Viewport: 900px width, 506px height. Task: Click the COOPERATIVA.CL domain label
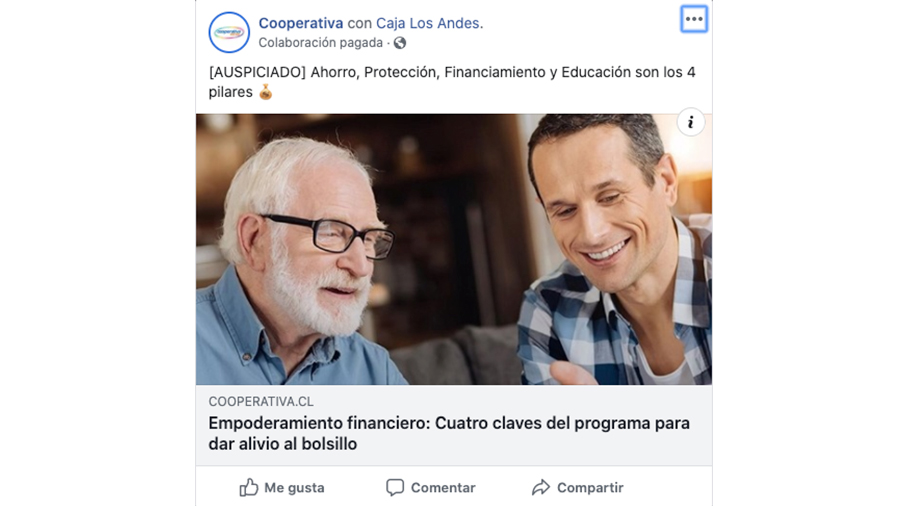point(261,402)
